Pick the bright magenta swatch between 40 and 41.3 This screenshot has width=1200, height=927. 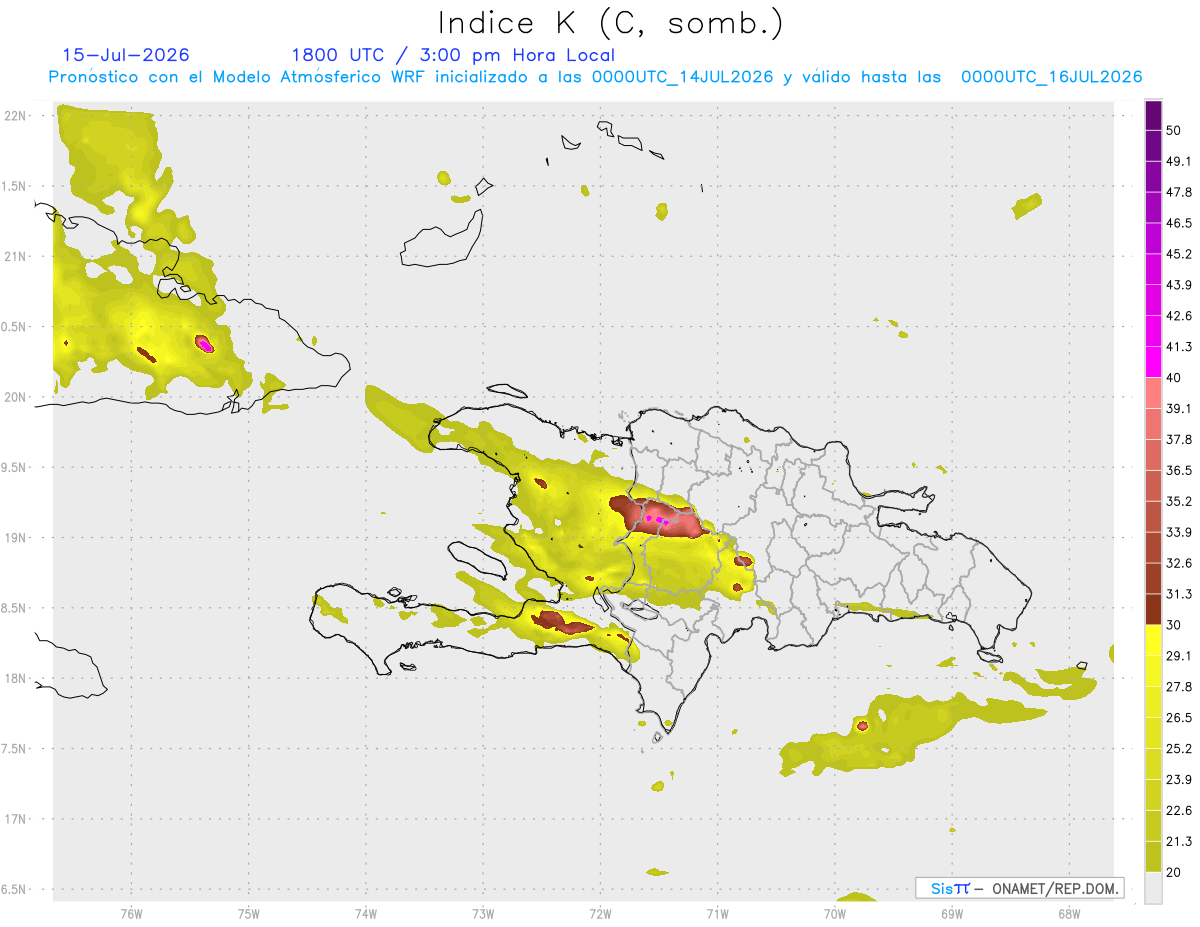(x=1153, y=362)
